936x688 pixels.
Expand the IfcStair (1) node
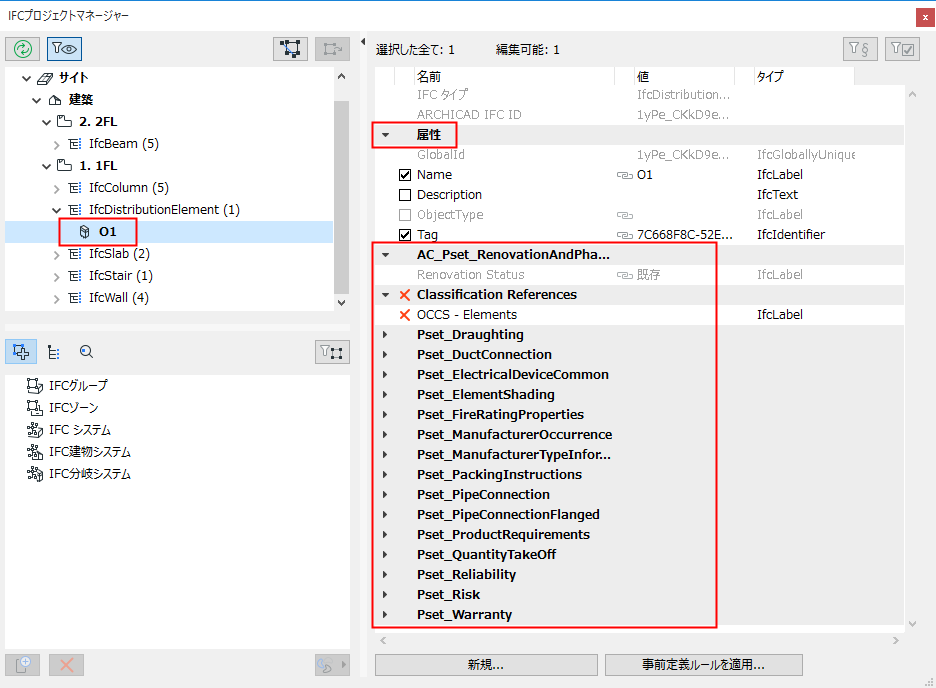(57, 277)
